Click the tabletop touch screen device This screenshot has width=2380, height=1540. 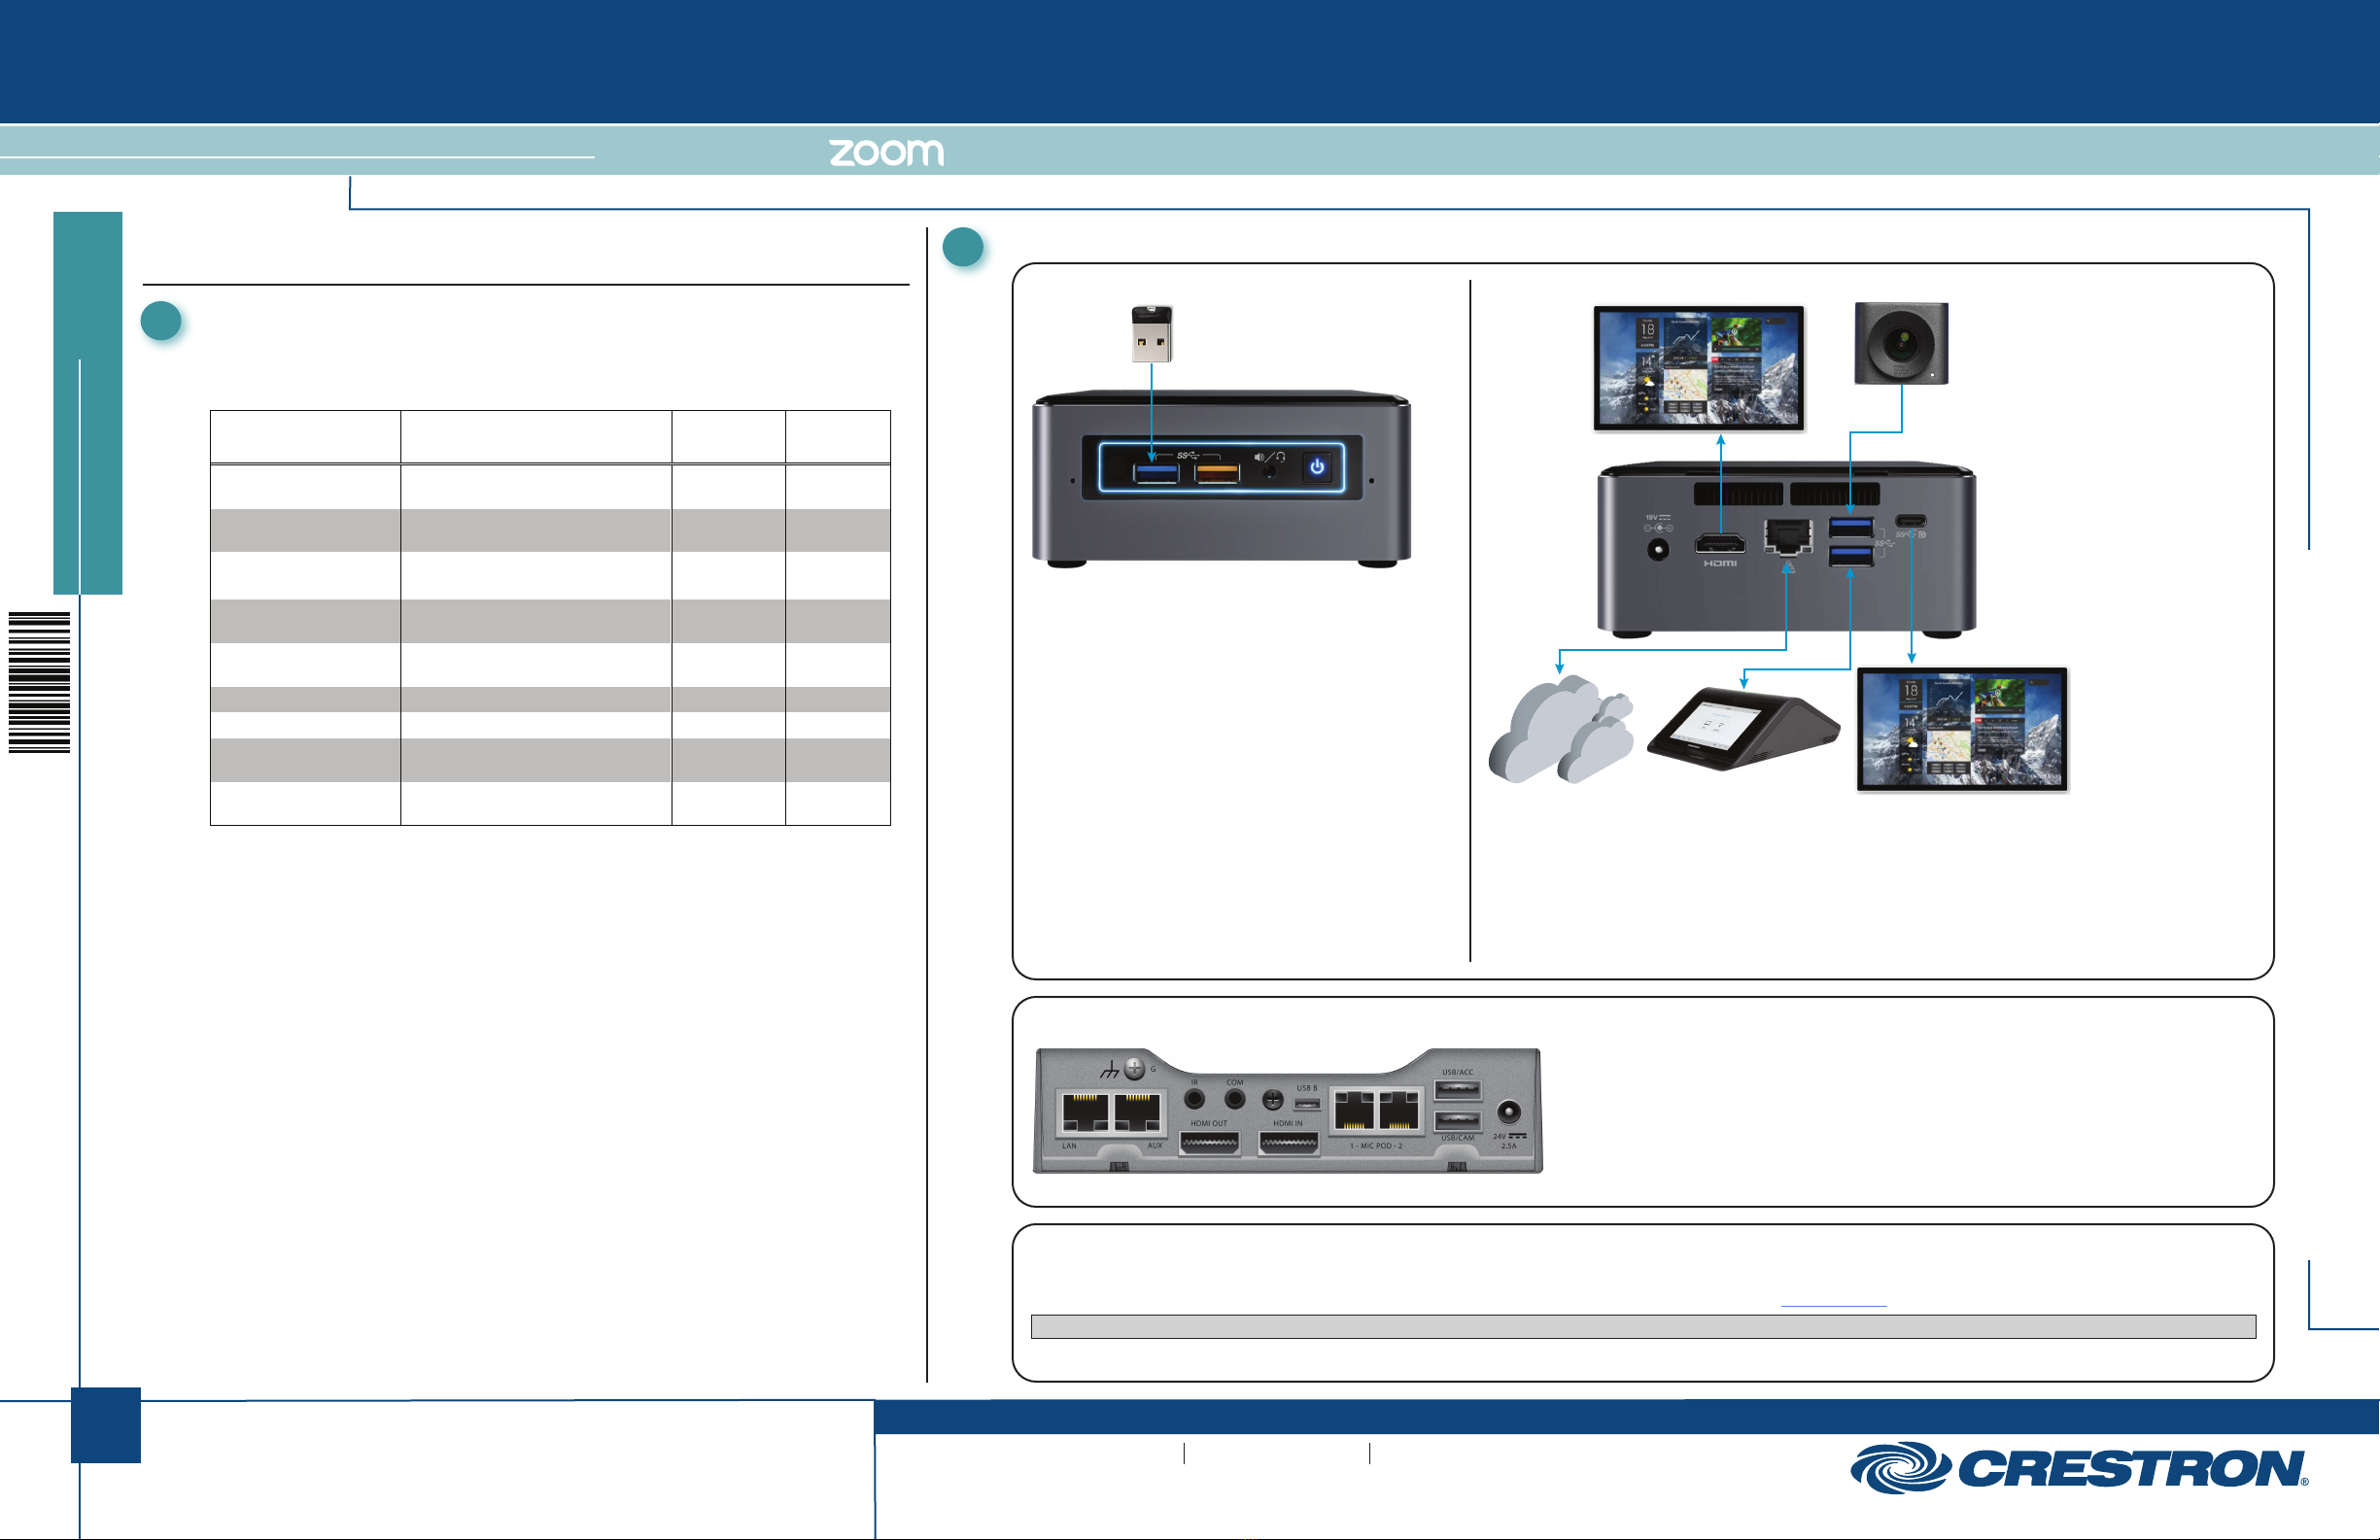pos(1743,728)
